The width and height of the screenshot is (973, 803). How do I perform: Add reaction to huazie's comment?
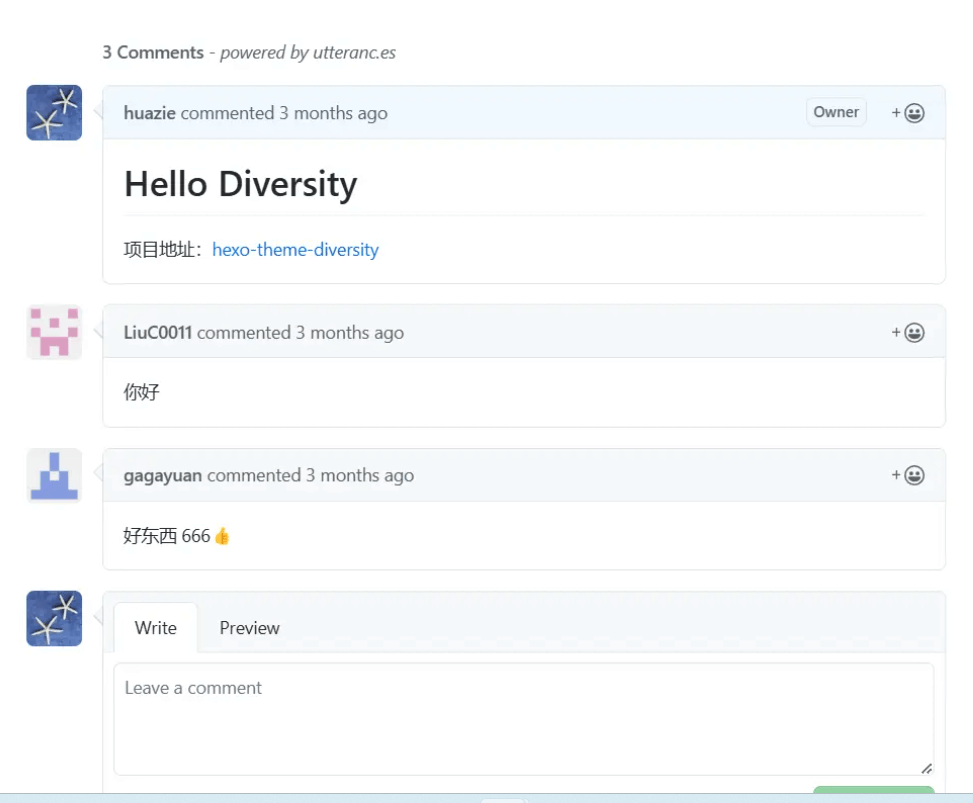click(x=908, y=113)
